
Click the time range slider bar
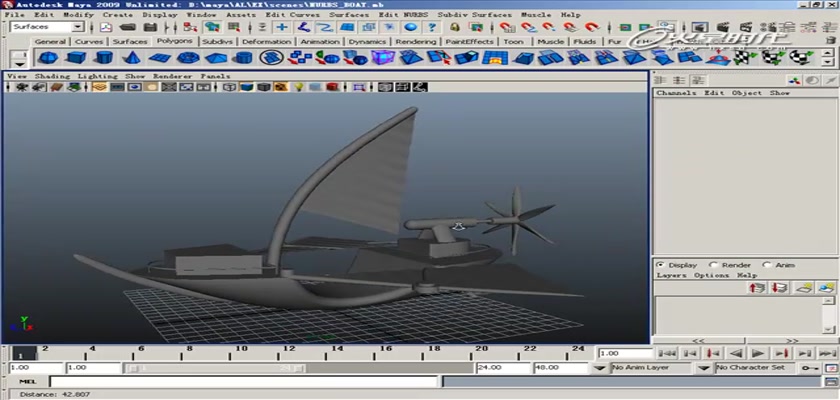pos(216,368)
